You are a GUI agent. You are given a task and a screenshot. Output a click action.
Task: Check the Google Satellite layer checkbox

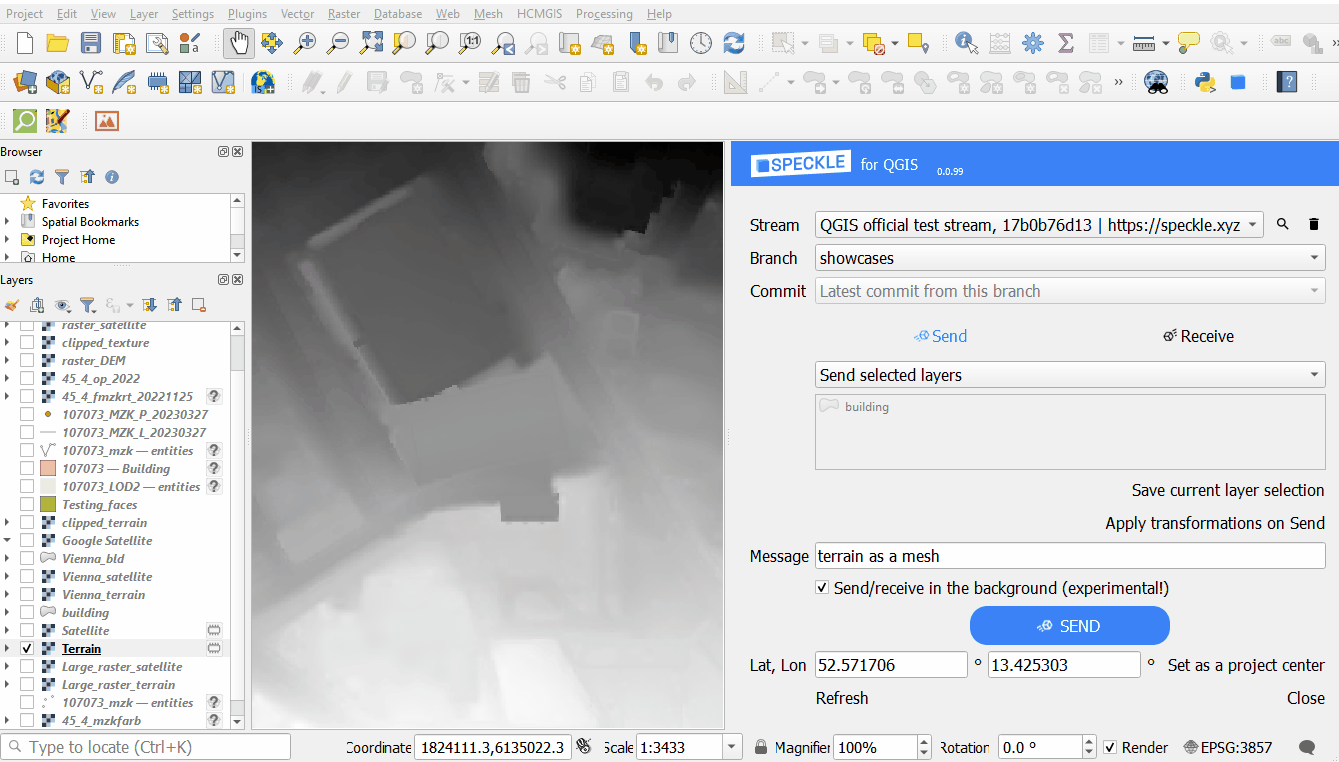27,541
